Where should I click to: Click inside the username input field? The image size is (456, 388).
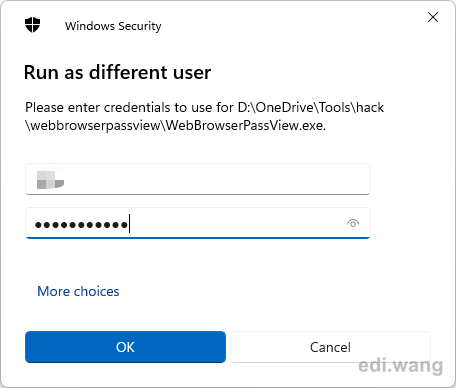[198, 179]
